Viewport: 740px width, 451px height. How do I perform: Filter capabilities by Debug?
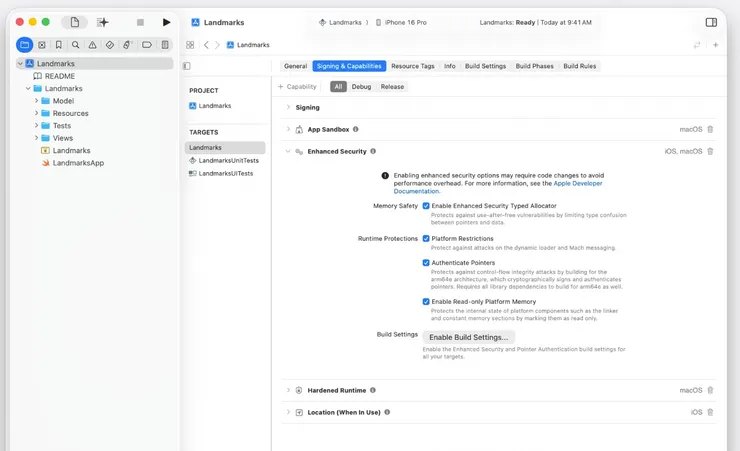pyautogui.click(x=361, y=87)
